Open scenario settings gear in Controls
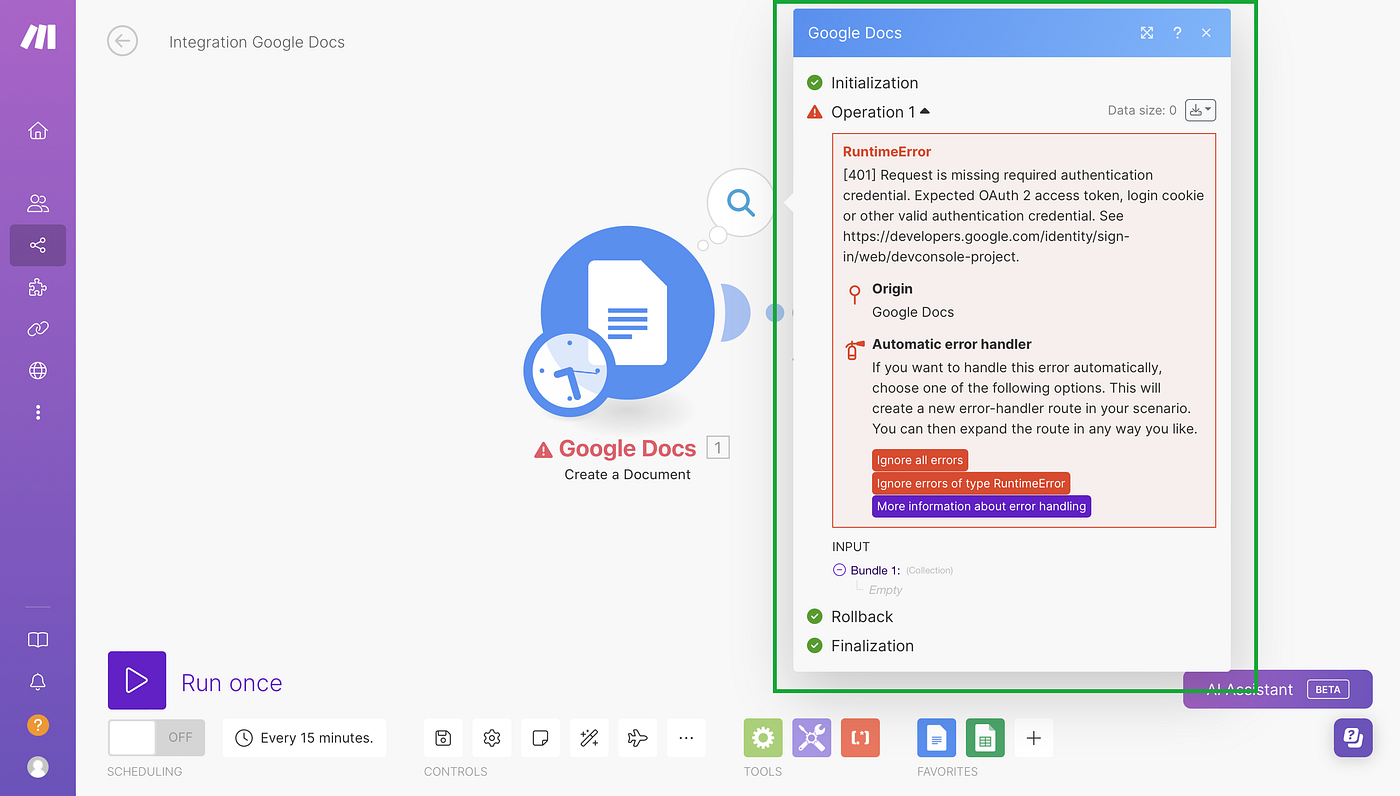 pyautogui.click(x=492, y=738)
